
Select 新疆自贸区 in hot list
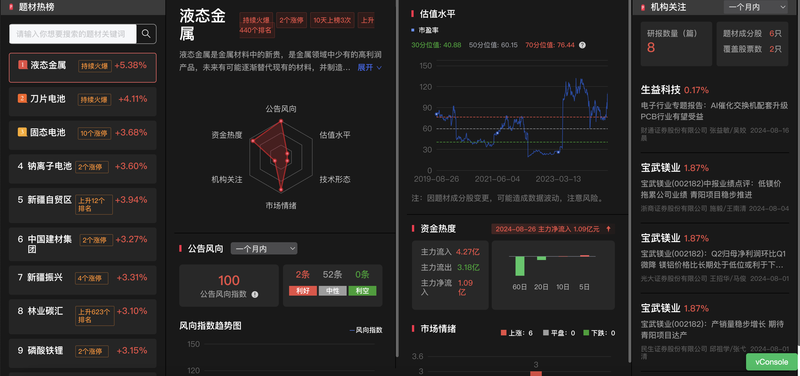83,206
